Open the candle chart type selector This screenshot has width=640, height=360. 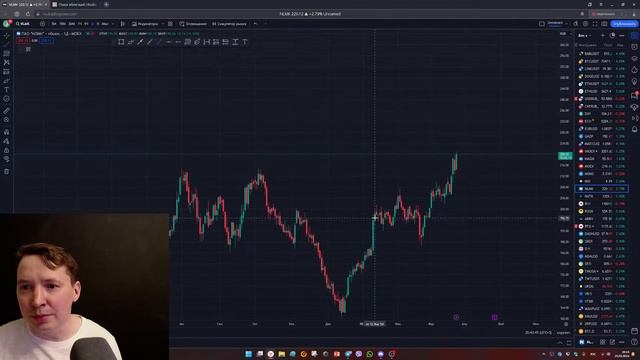[x=122, y=24]
